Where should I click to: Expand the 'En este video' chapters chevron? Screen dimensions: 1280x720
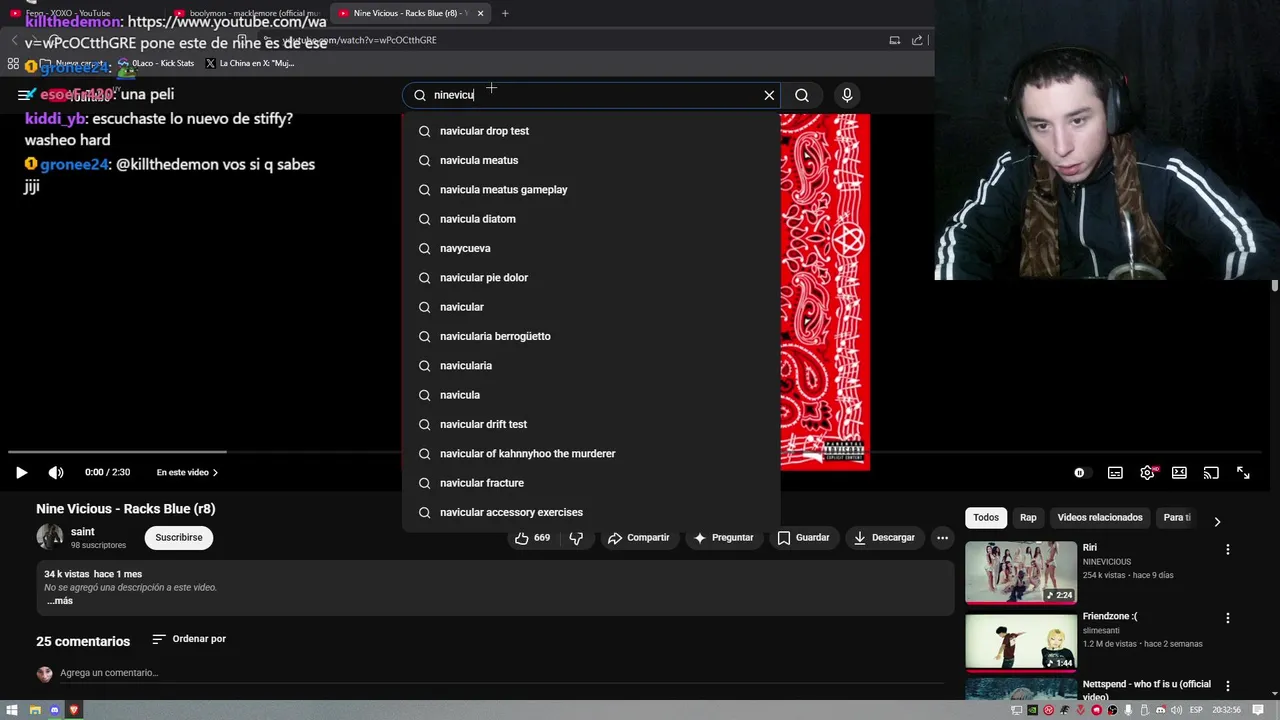(x=215, y=473)
